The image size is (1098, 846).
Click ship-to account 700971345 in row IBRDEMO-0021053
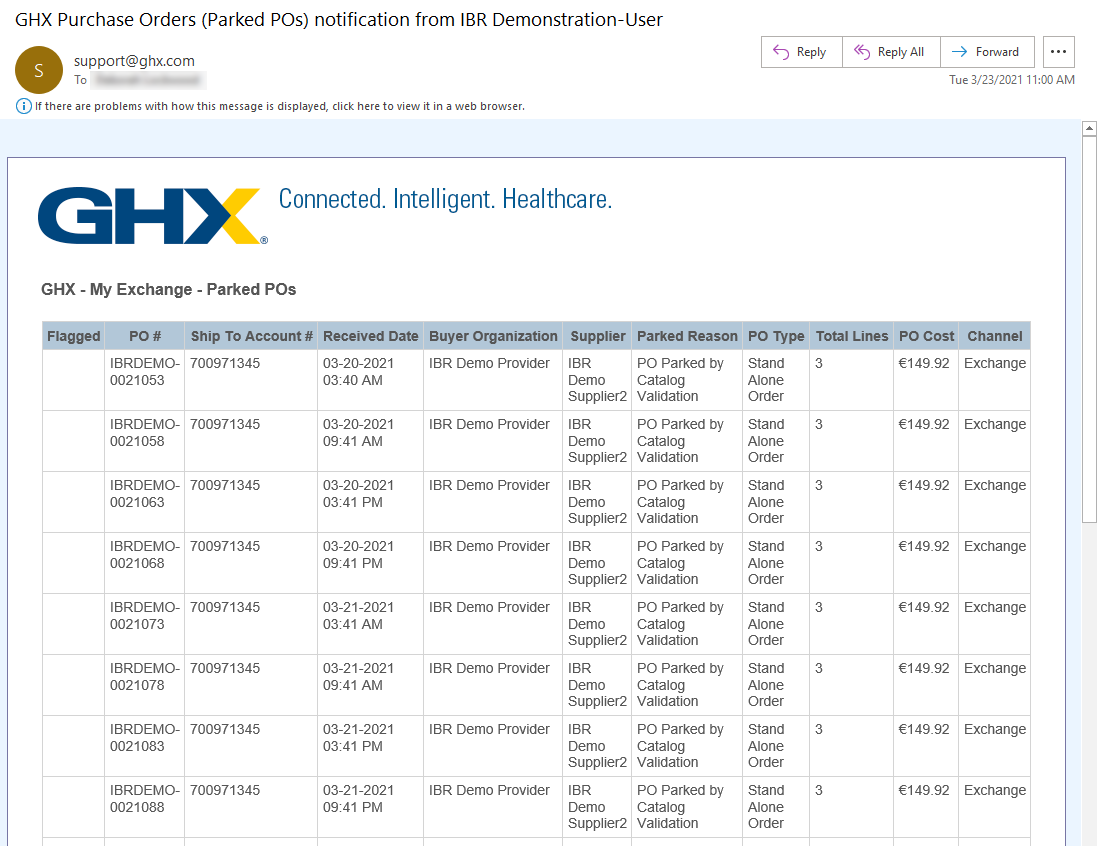coord(225,363)
